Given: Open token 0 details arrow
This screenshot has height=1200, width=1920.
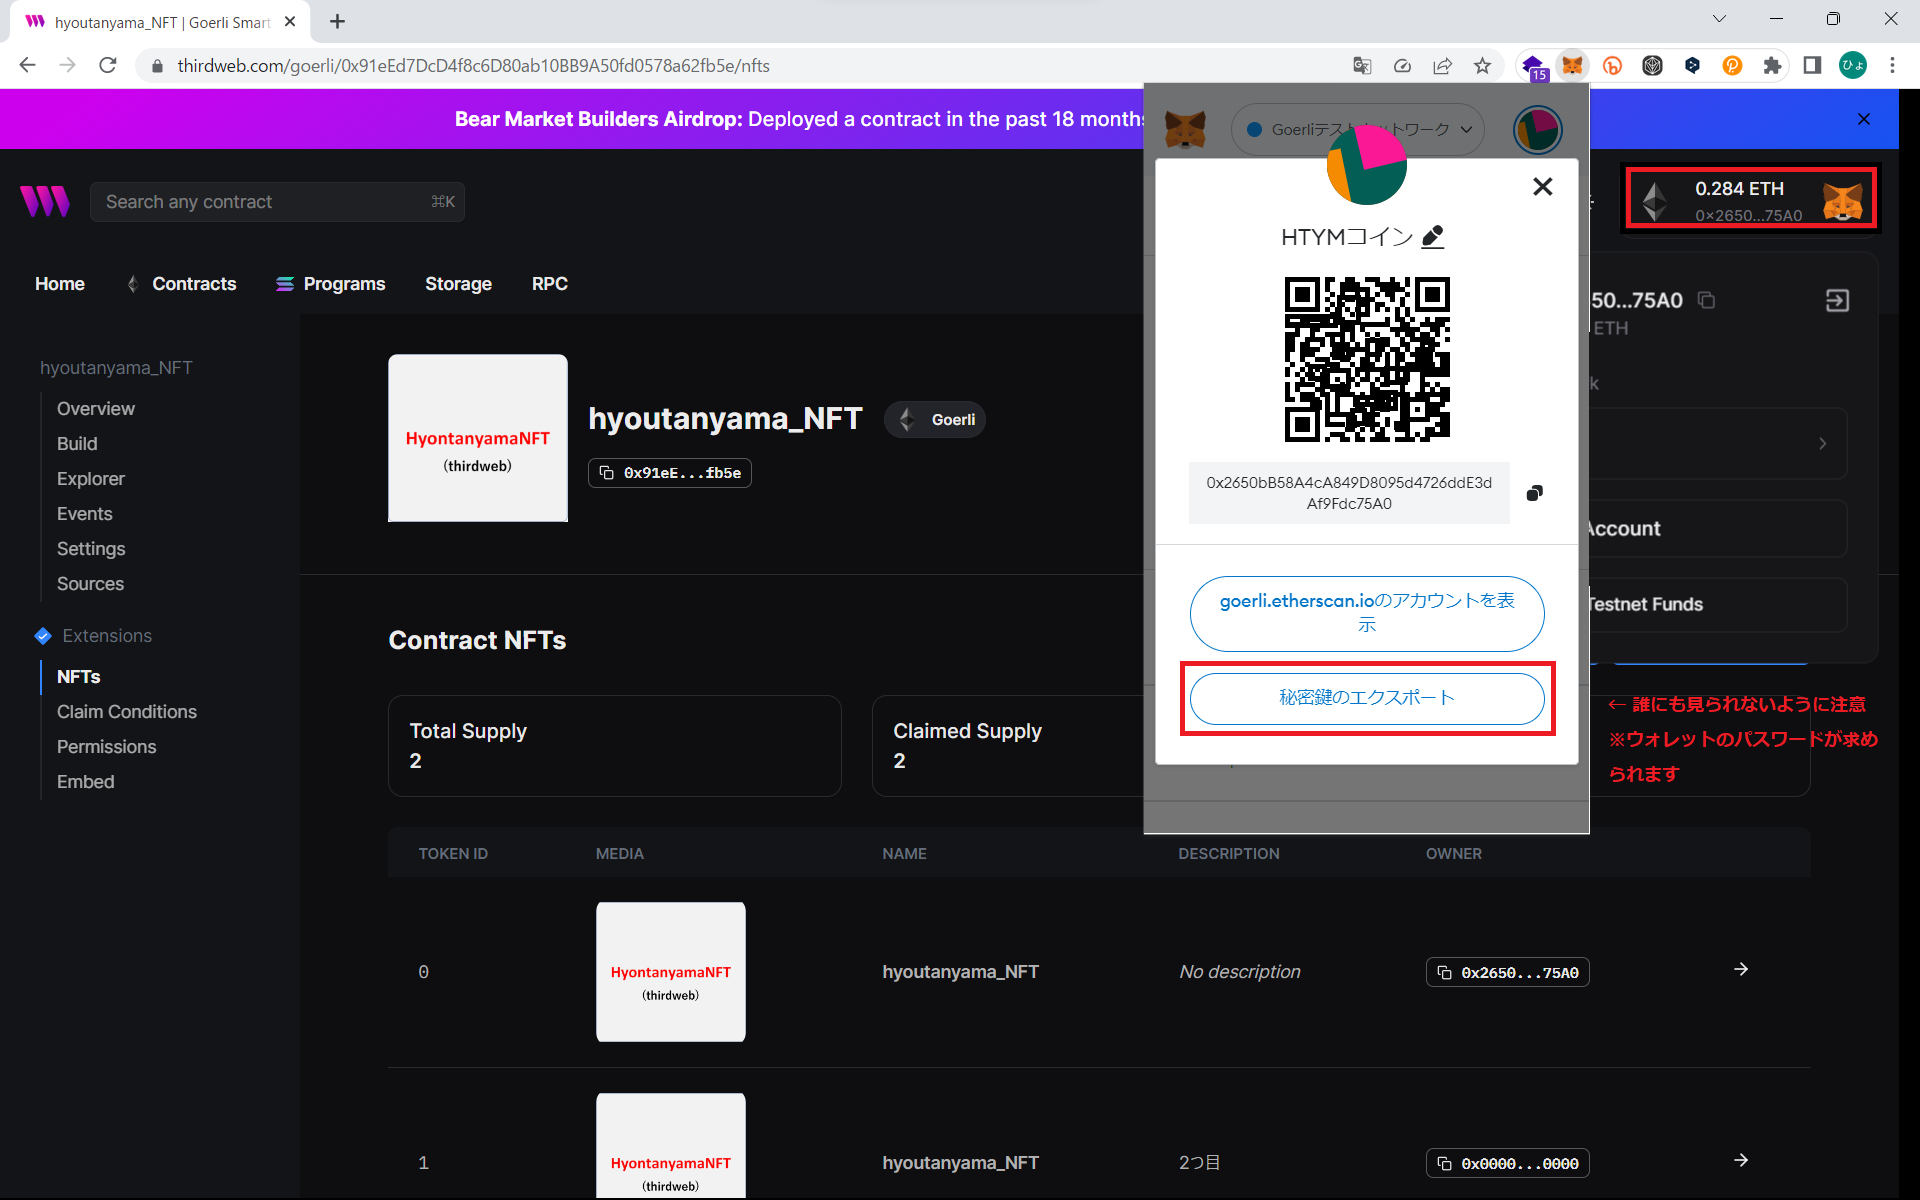Looking at the screenshot, I should [x=1741, y=970].
